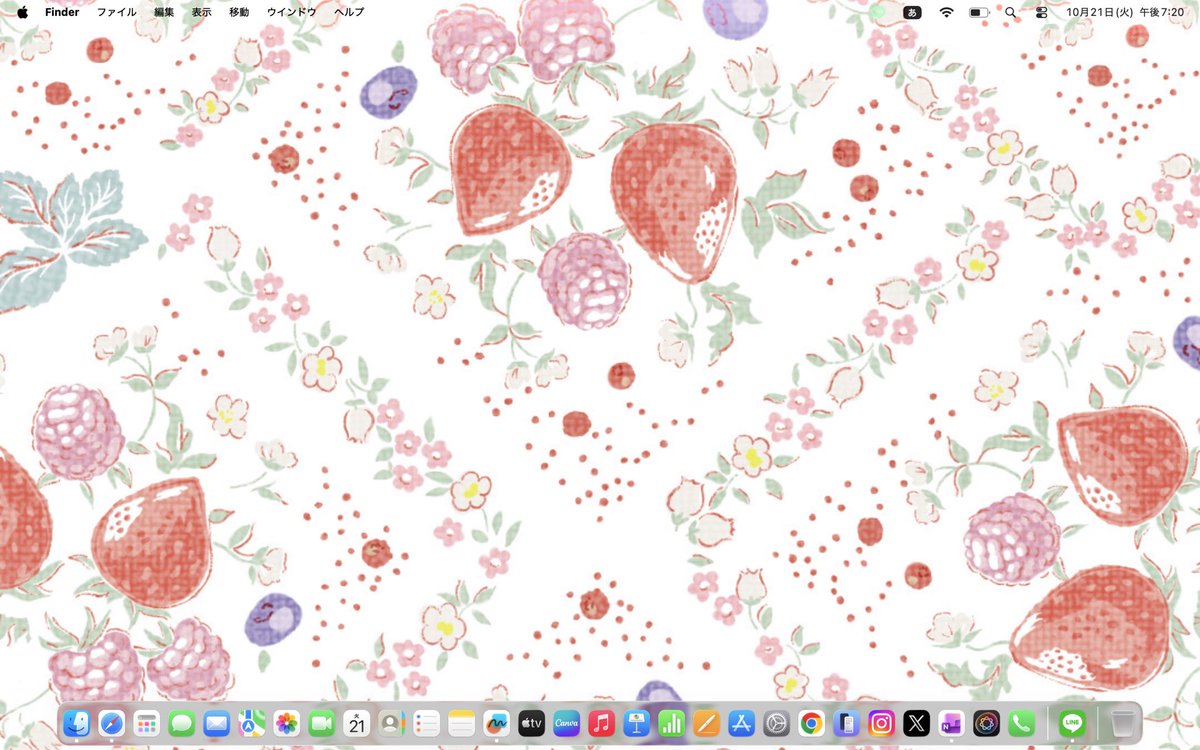Open Wi-Fi status menu
This screenshot has height=750, width=1200.
pos(946,12)
